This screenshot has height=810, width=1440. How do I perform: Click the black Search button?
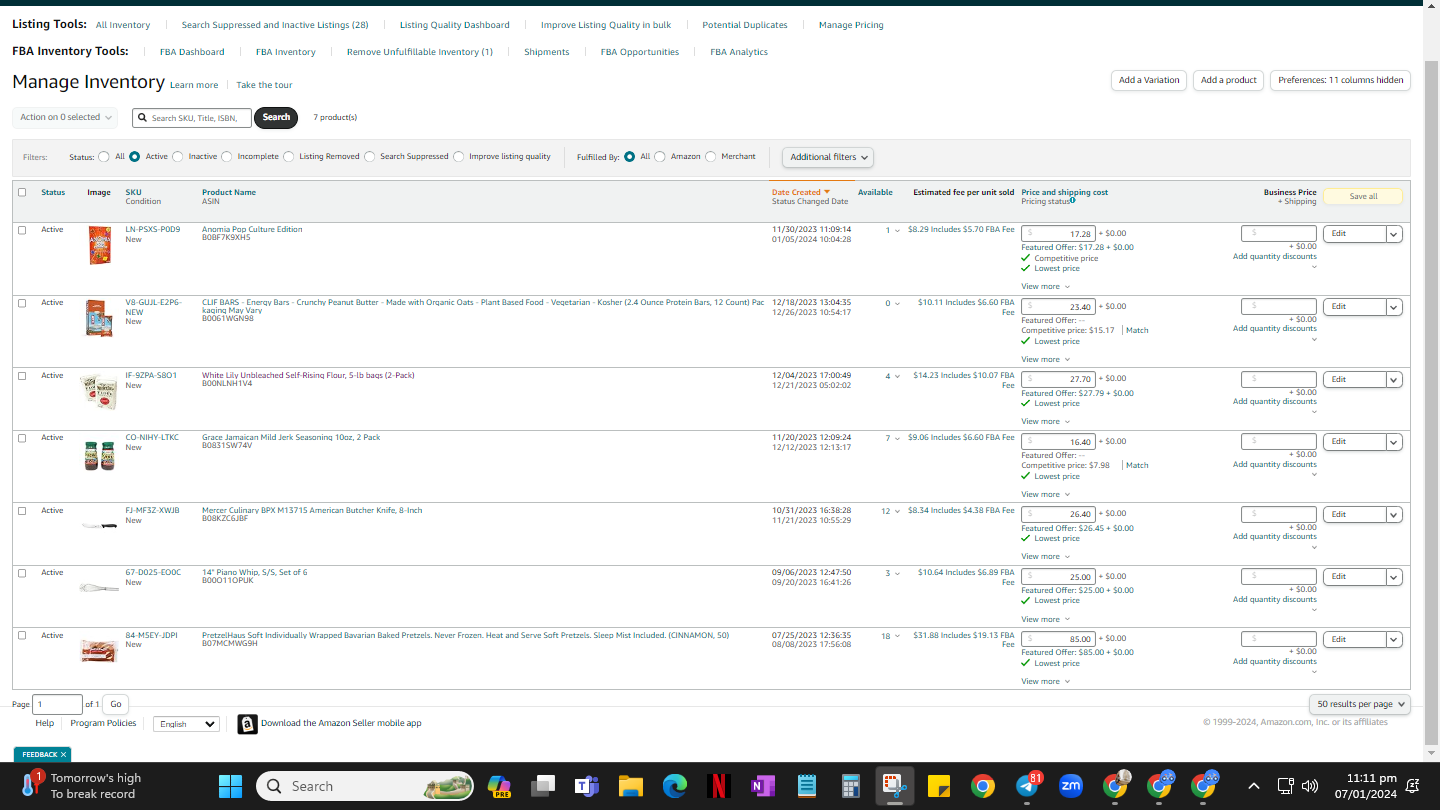(x=276, y=118)
